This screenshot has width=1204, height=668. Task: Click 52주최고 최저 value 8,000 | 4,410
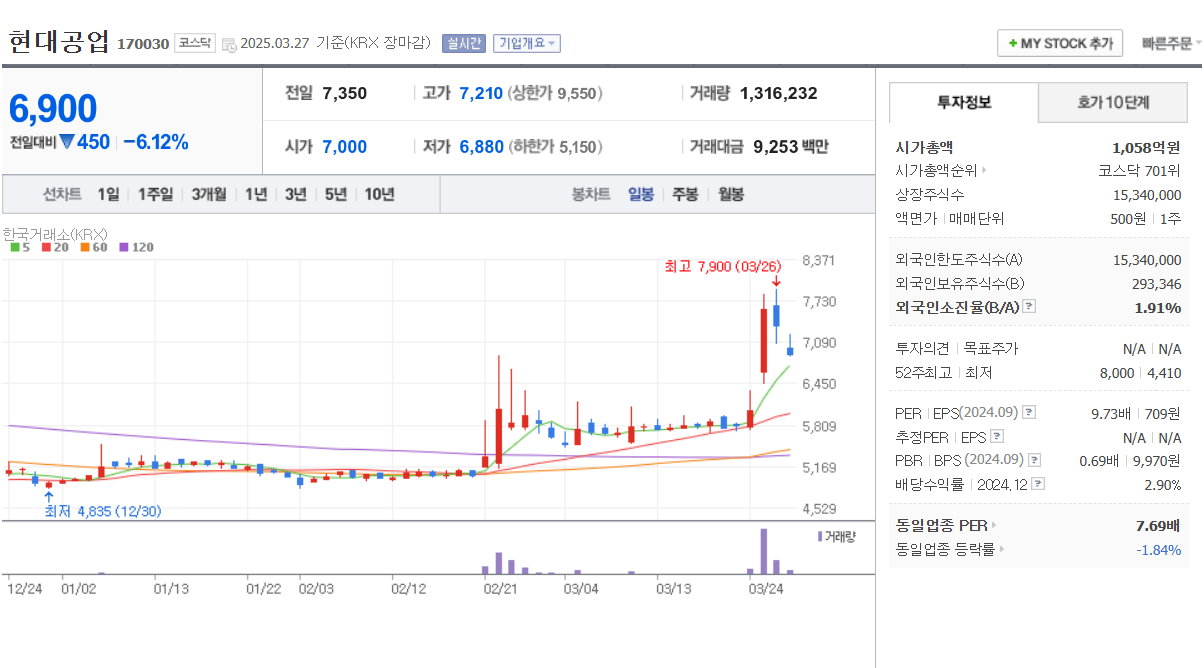point(1138,373)
